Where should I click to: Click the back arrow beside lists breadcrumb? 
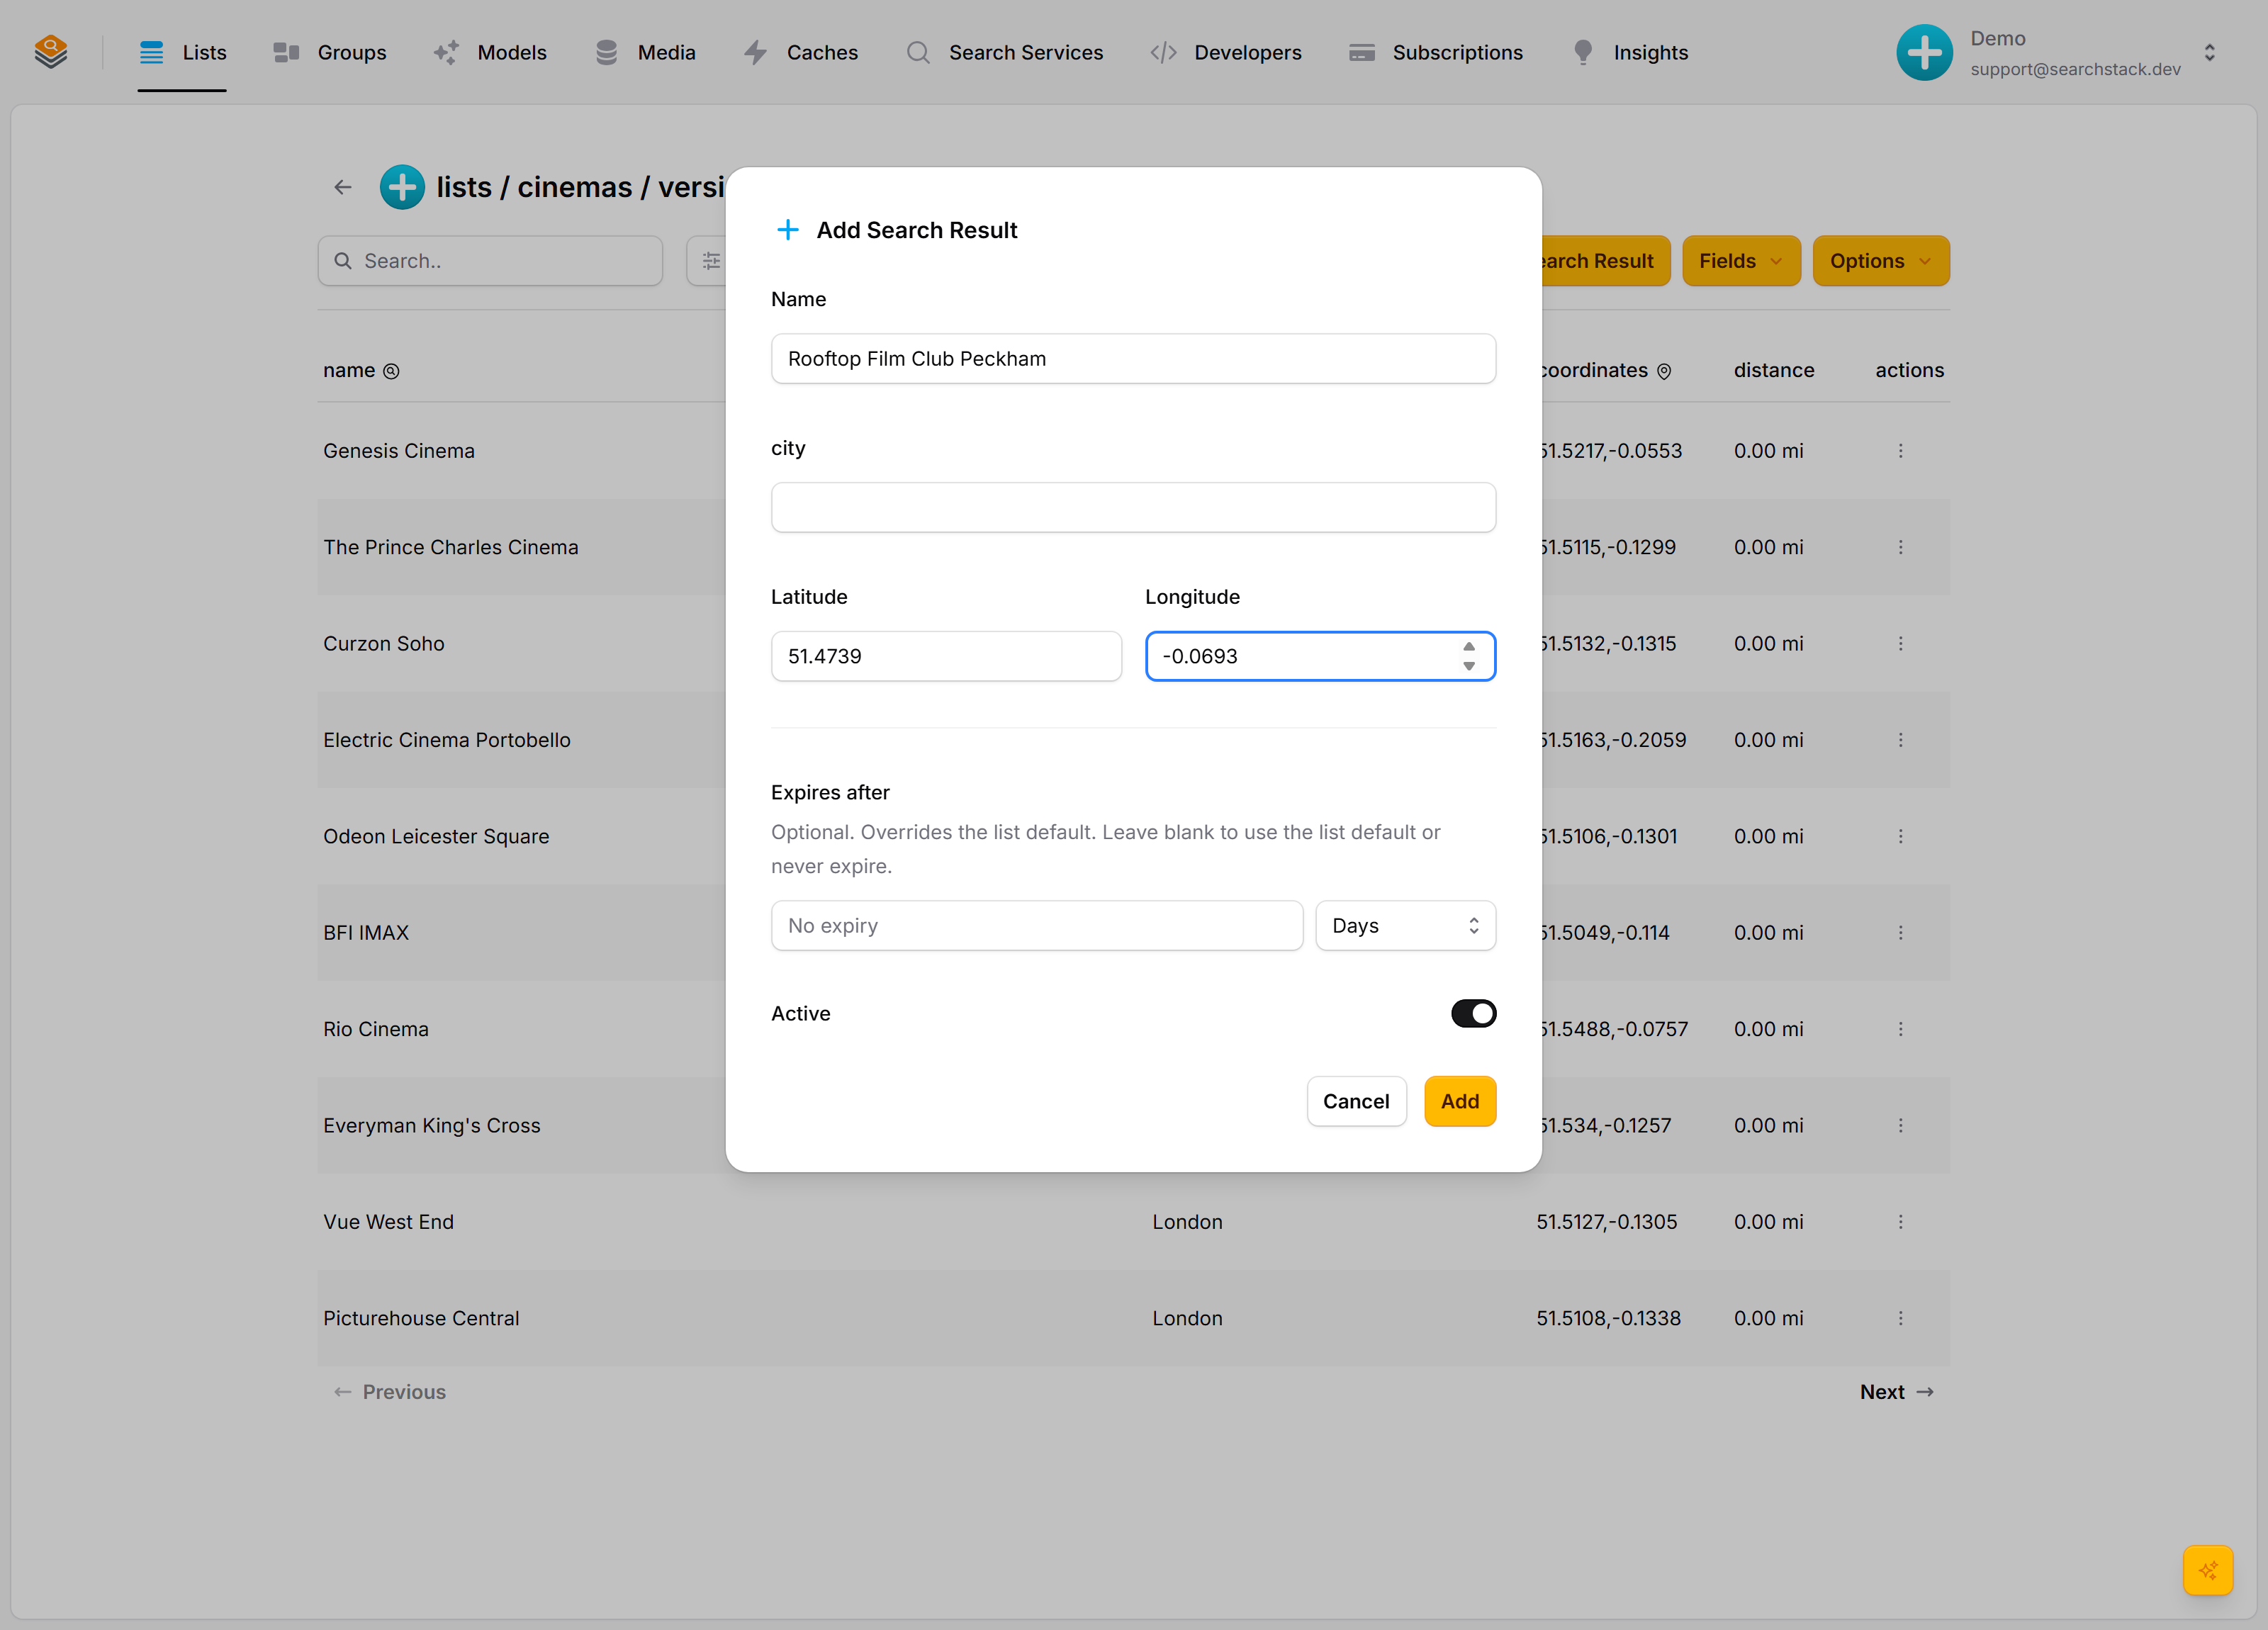(x=343, y=187)
